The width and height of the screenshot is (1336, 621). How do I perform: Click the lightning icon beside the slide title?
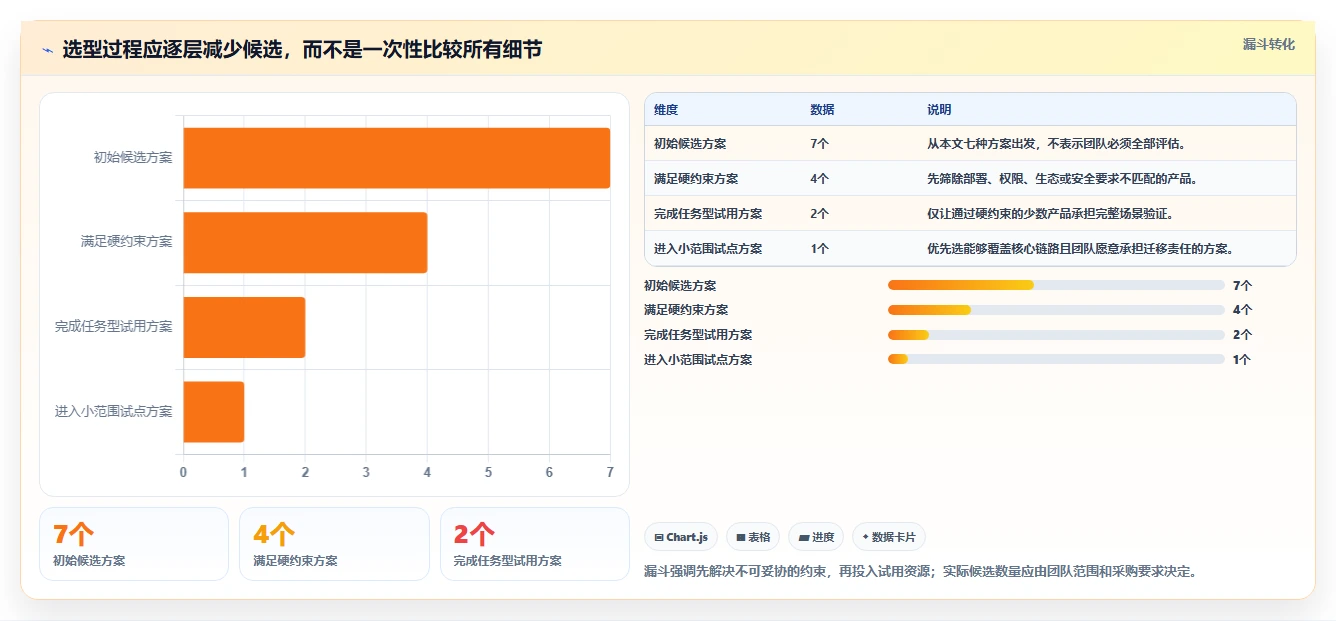(48, 50)
